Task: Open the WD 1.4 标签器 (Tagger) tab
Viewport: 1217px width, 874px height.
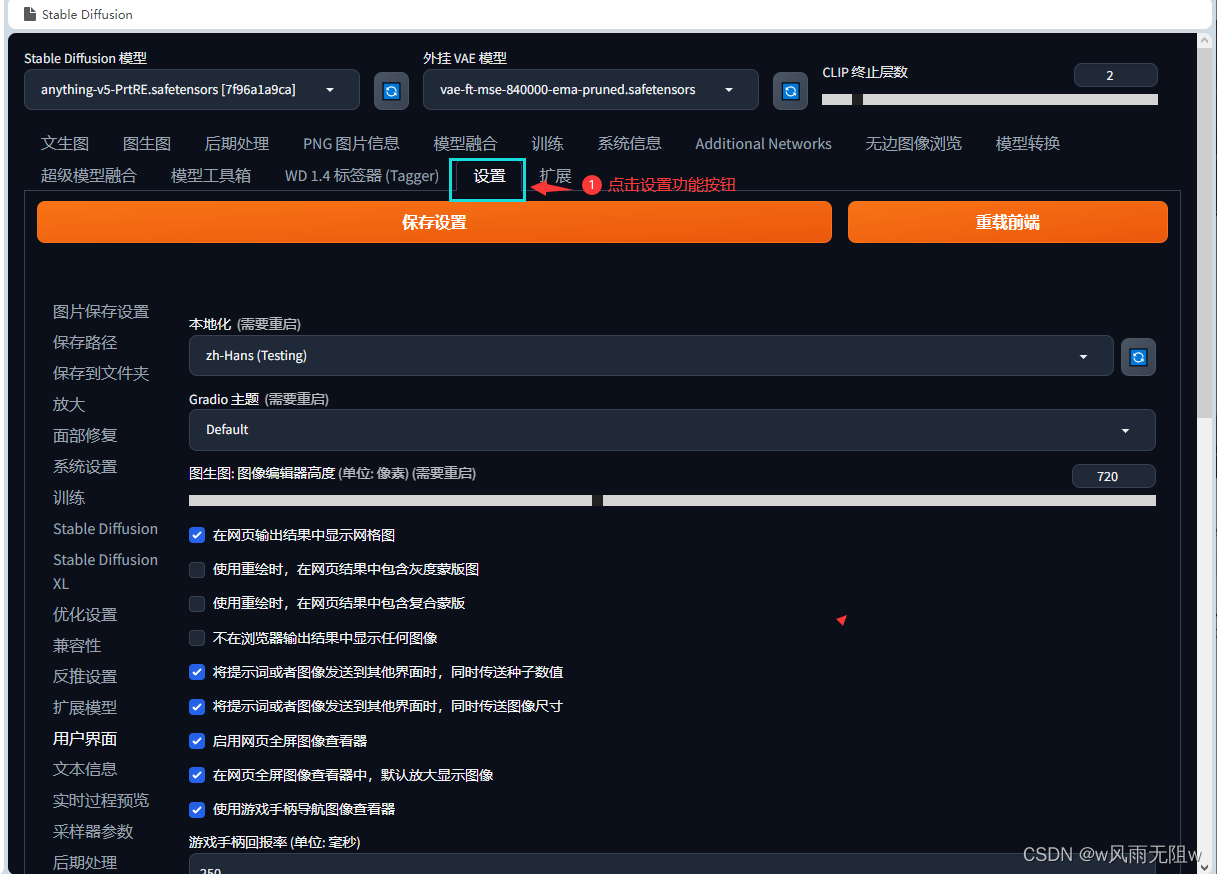Action: point(362,175)
